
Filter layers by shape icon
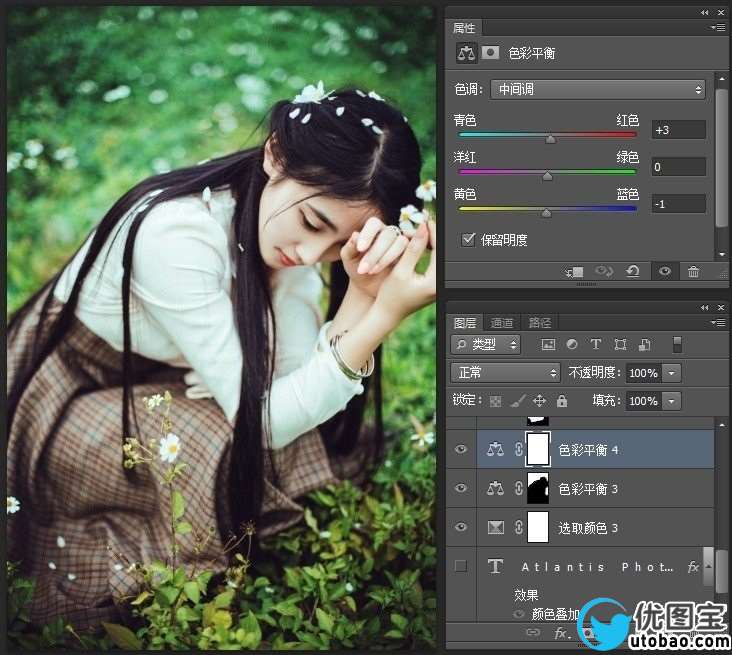(620, 345)
